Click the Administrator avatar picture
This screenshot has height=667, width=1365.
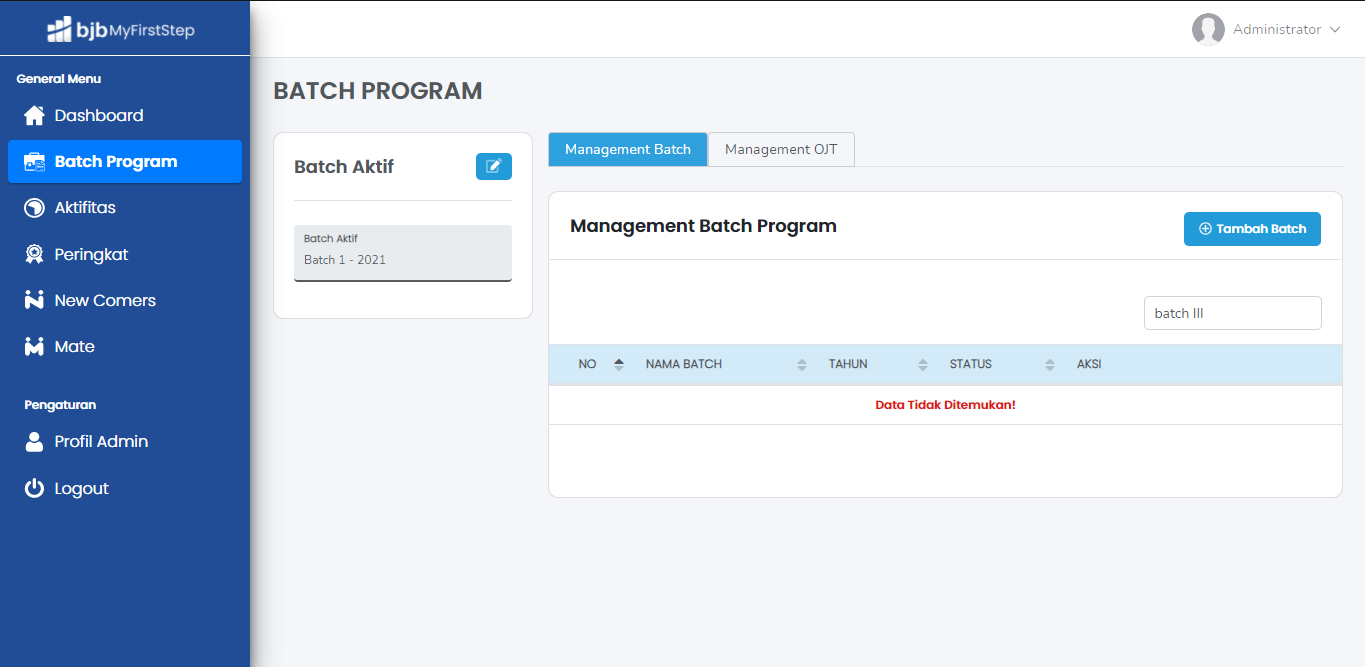pyautogui.click(x=1208, y=30)
